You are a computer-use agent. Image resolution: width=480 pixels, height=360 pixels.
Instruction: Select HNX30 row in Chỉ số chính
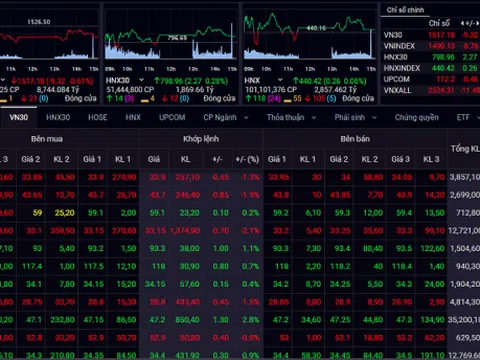coord(430,57)
